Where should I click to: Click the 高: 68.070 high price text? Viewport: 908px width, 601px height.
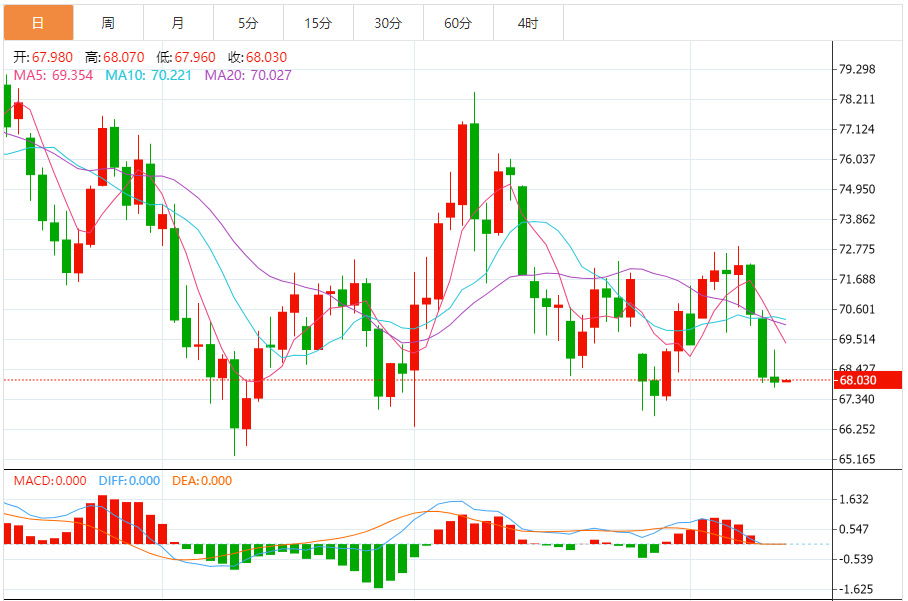click(114, 57)
